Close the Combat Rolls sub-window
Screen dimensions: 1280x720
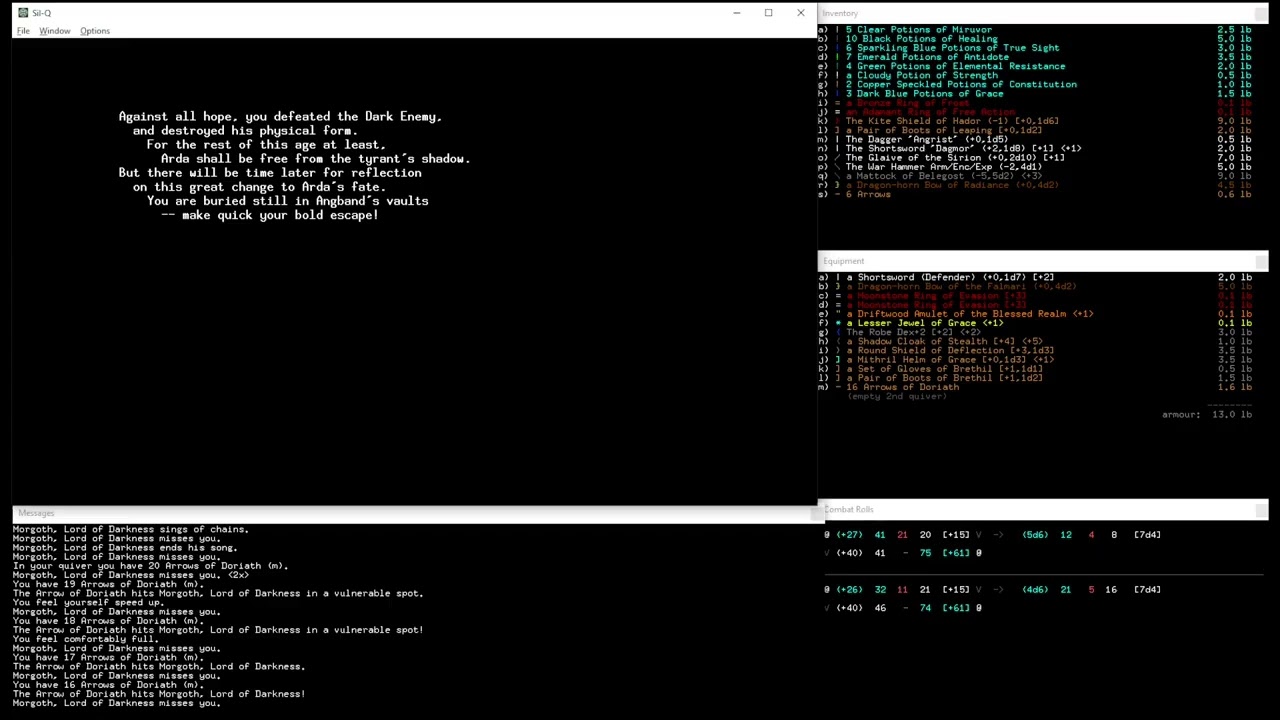pos(1261,510)
